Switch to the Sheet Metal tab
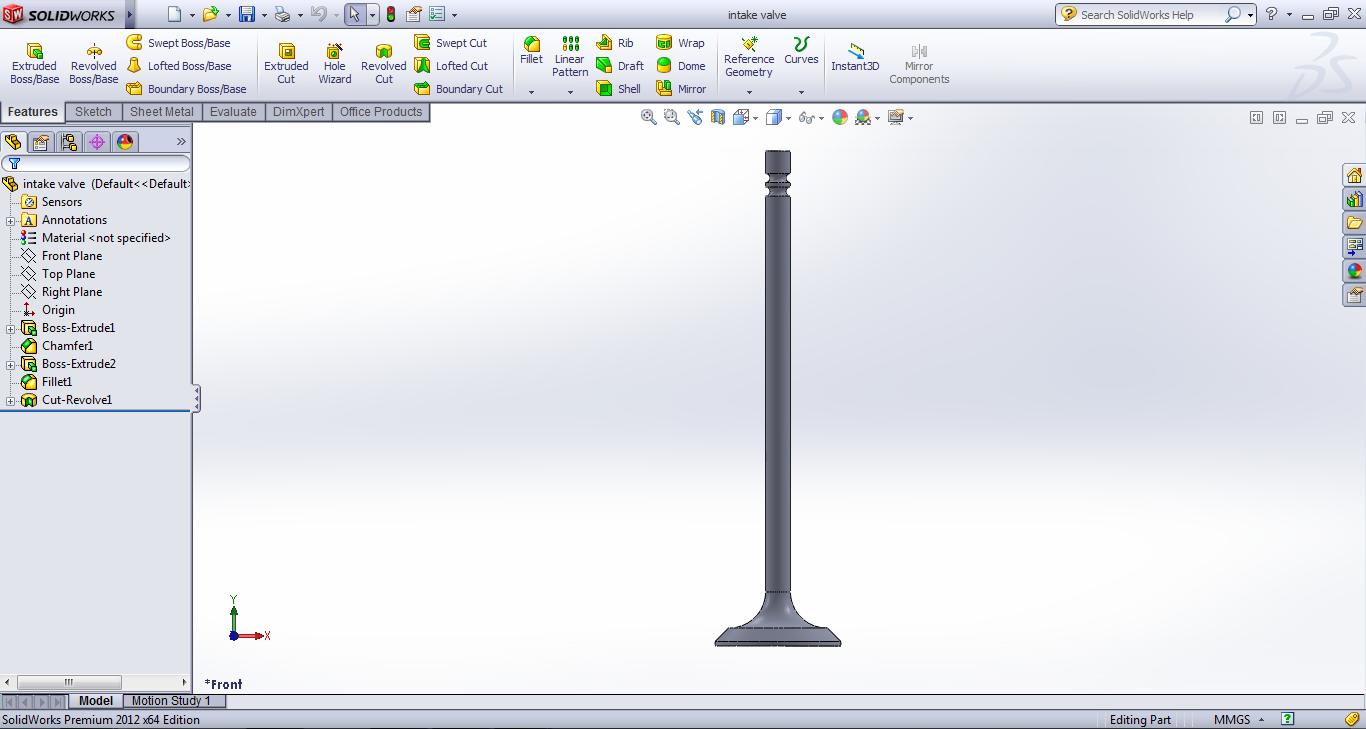This screenshot has height=729, width=1366. (x=162, y=112)
